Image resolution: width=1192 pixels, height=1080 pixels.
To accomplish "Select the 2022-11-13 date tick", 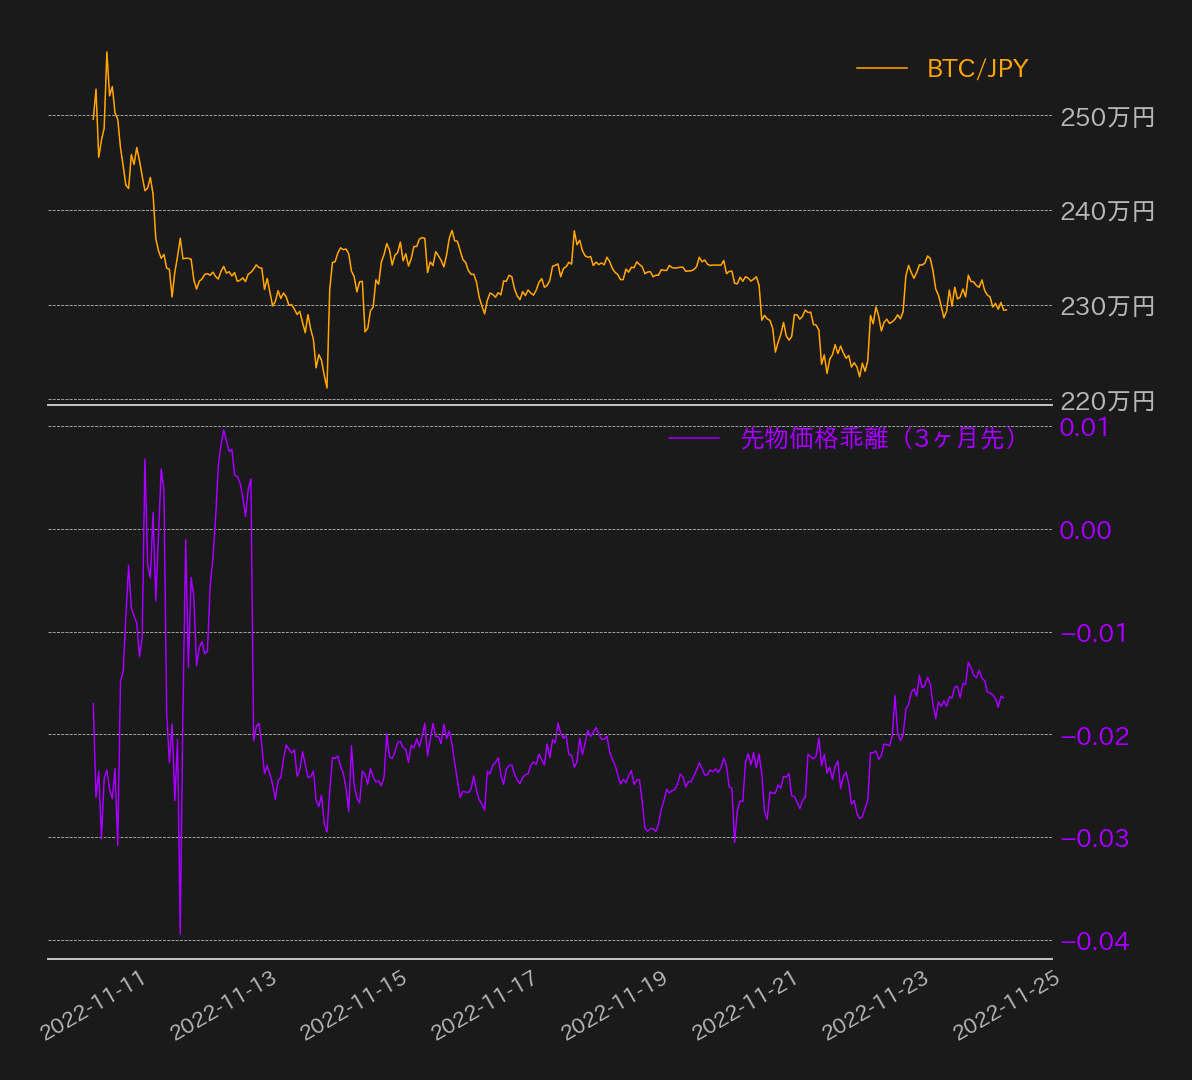I will pos(225,1005).
